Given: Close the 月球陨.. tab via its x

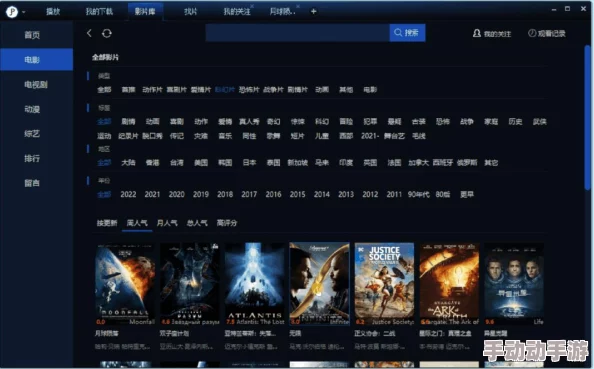Looking at the screenshot, I should [298, 6].
